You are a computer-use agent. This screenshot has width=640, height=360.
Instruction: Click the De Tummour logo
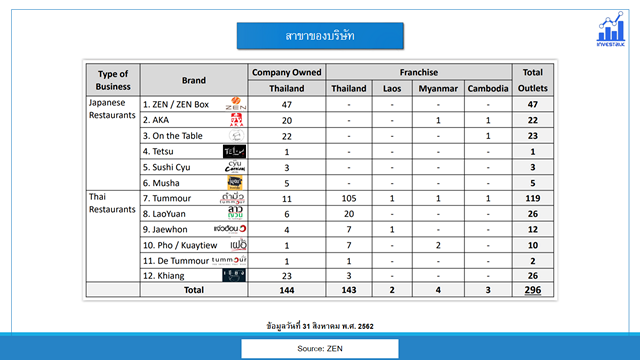pyautogui.click(x=229, y=260)
